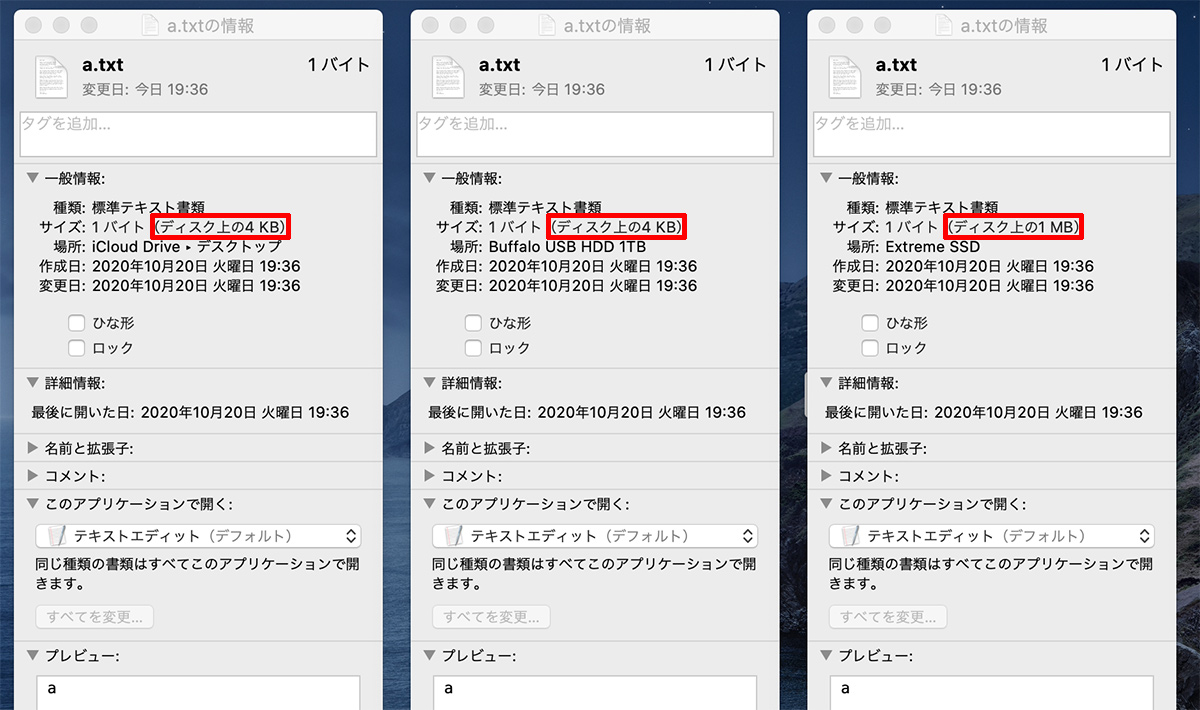Check the ロック checkbox in the Buffalo USB HDD window
Screen dimensions: 1200x710
[473, 348]
